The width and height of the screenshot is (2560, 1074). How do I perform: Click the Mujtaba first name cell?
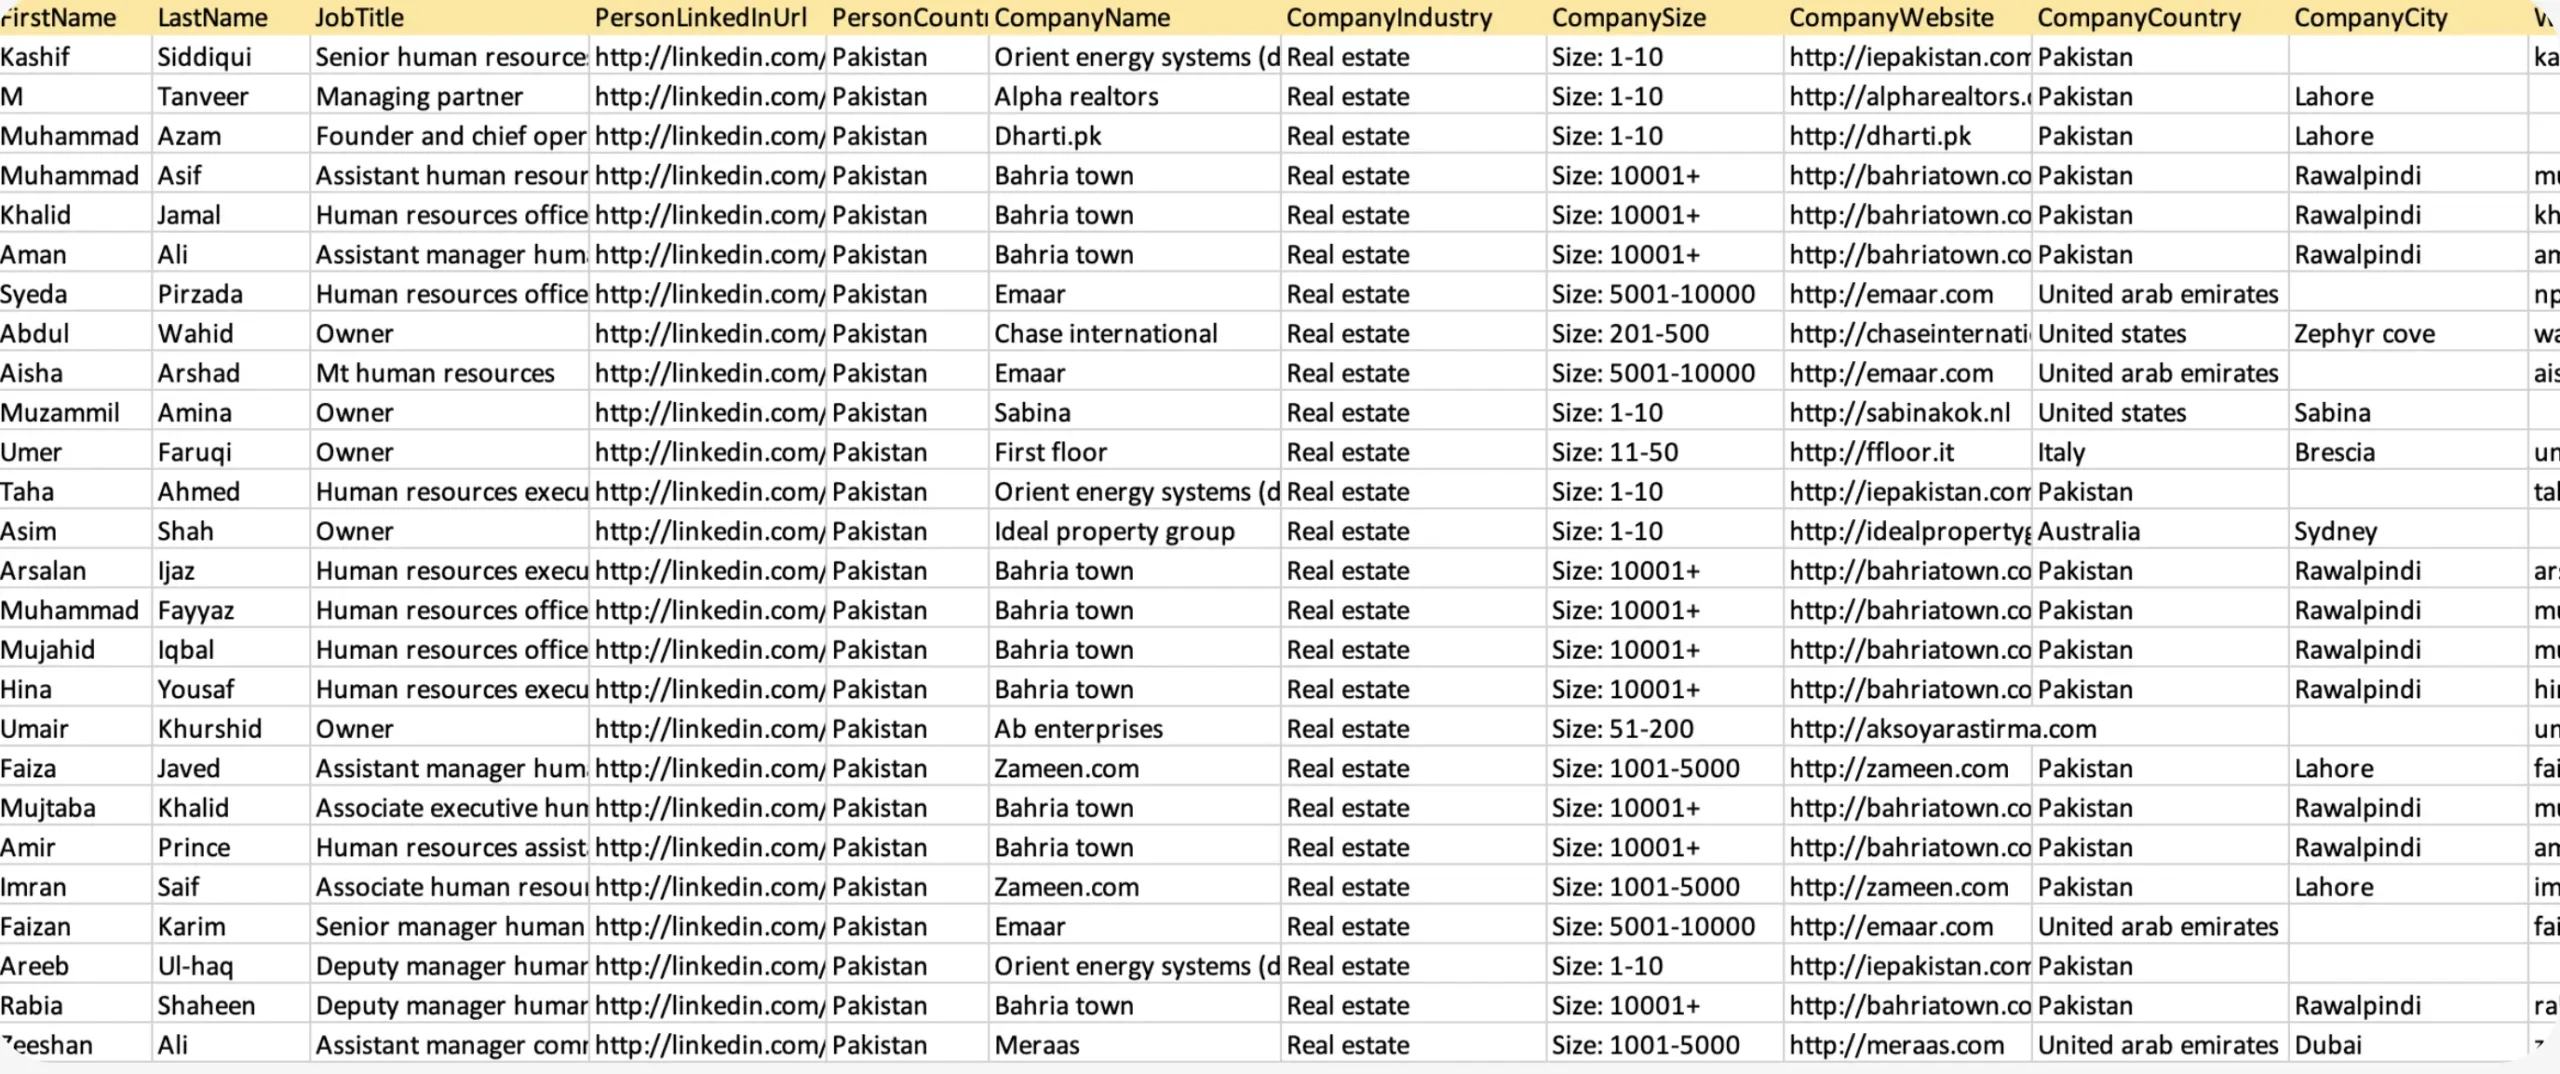[x=75, y=807]
